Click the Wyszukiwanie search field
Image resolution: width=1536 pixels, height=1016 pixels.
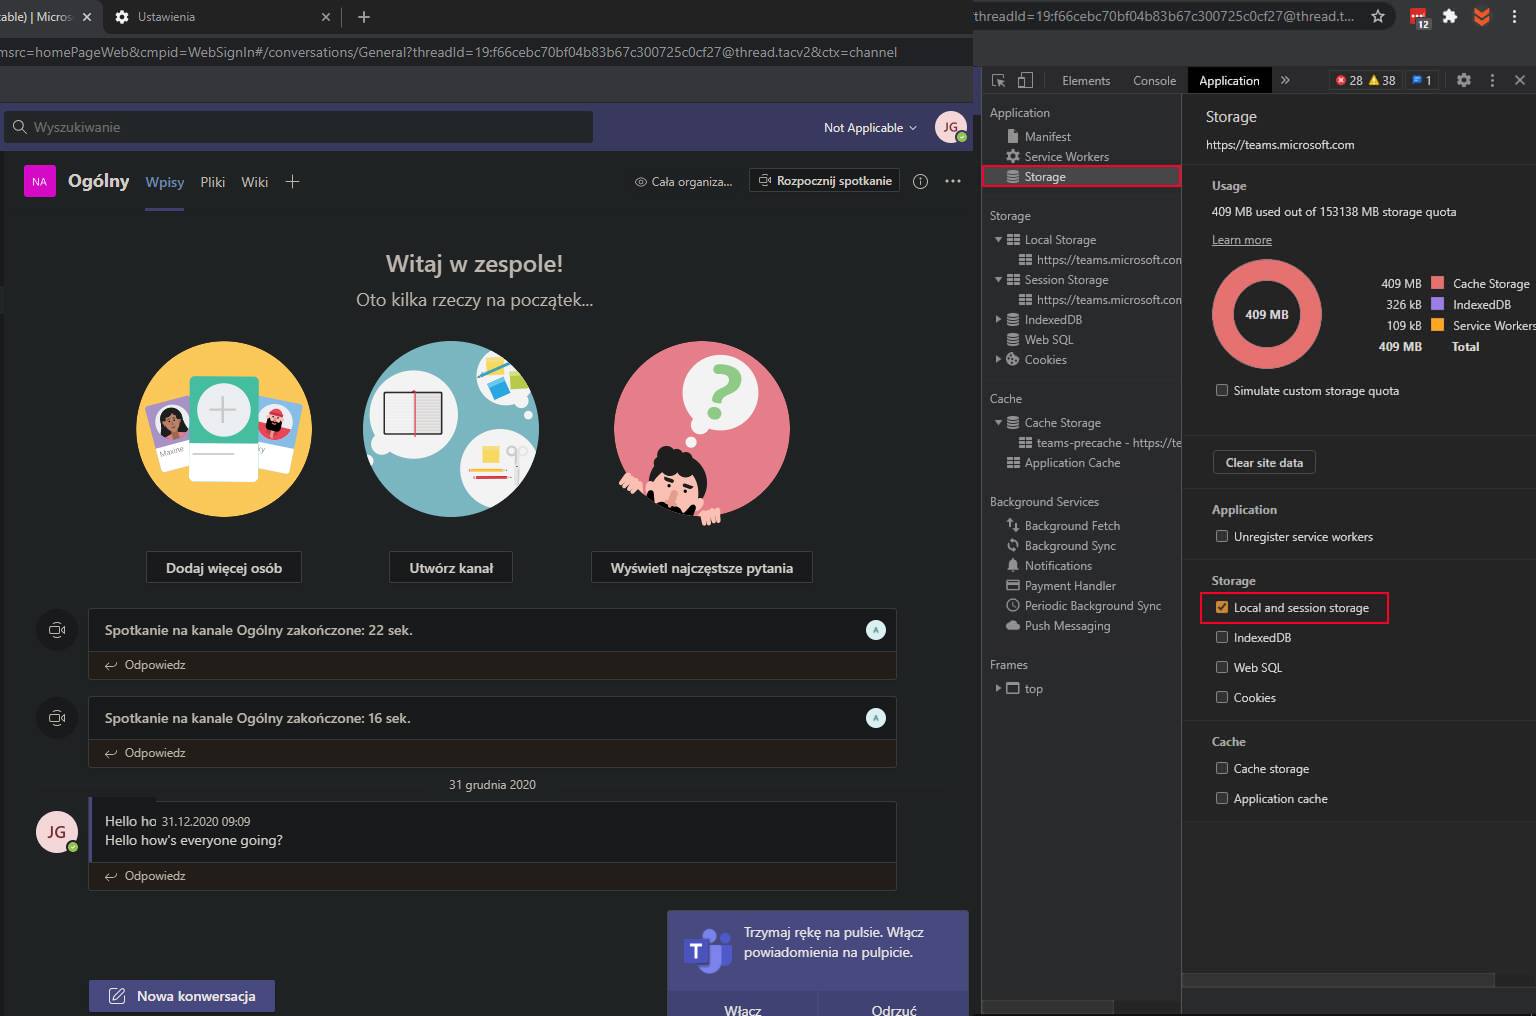(298, 127)
